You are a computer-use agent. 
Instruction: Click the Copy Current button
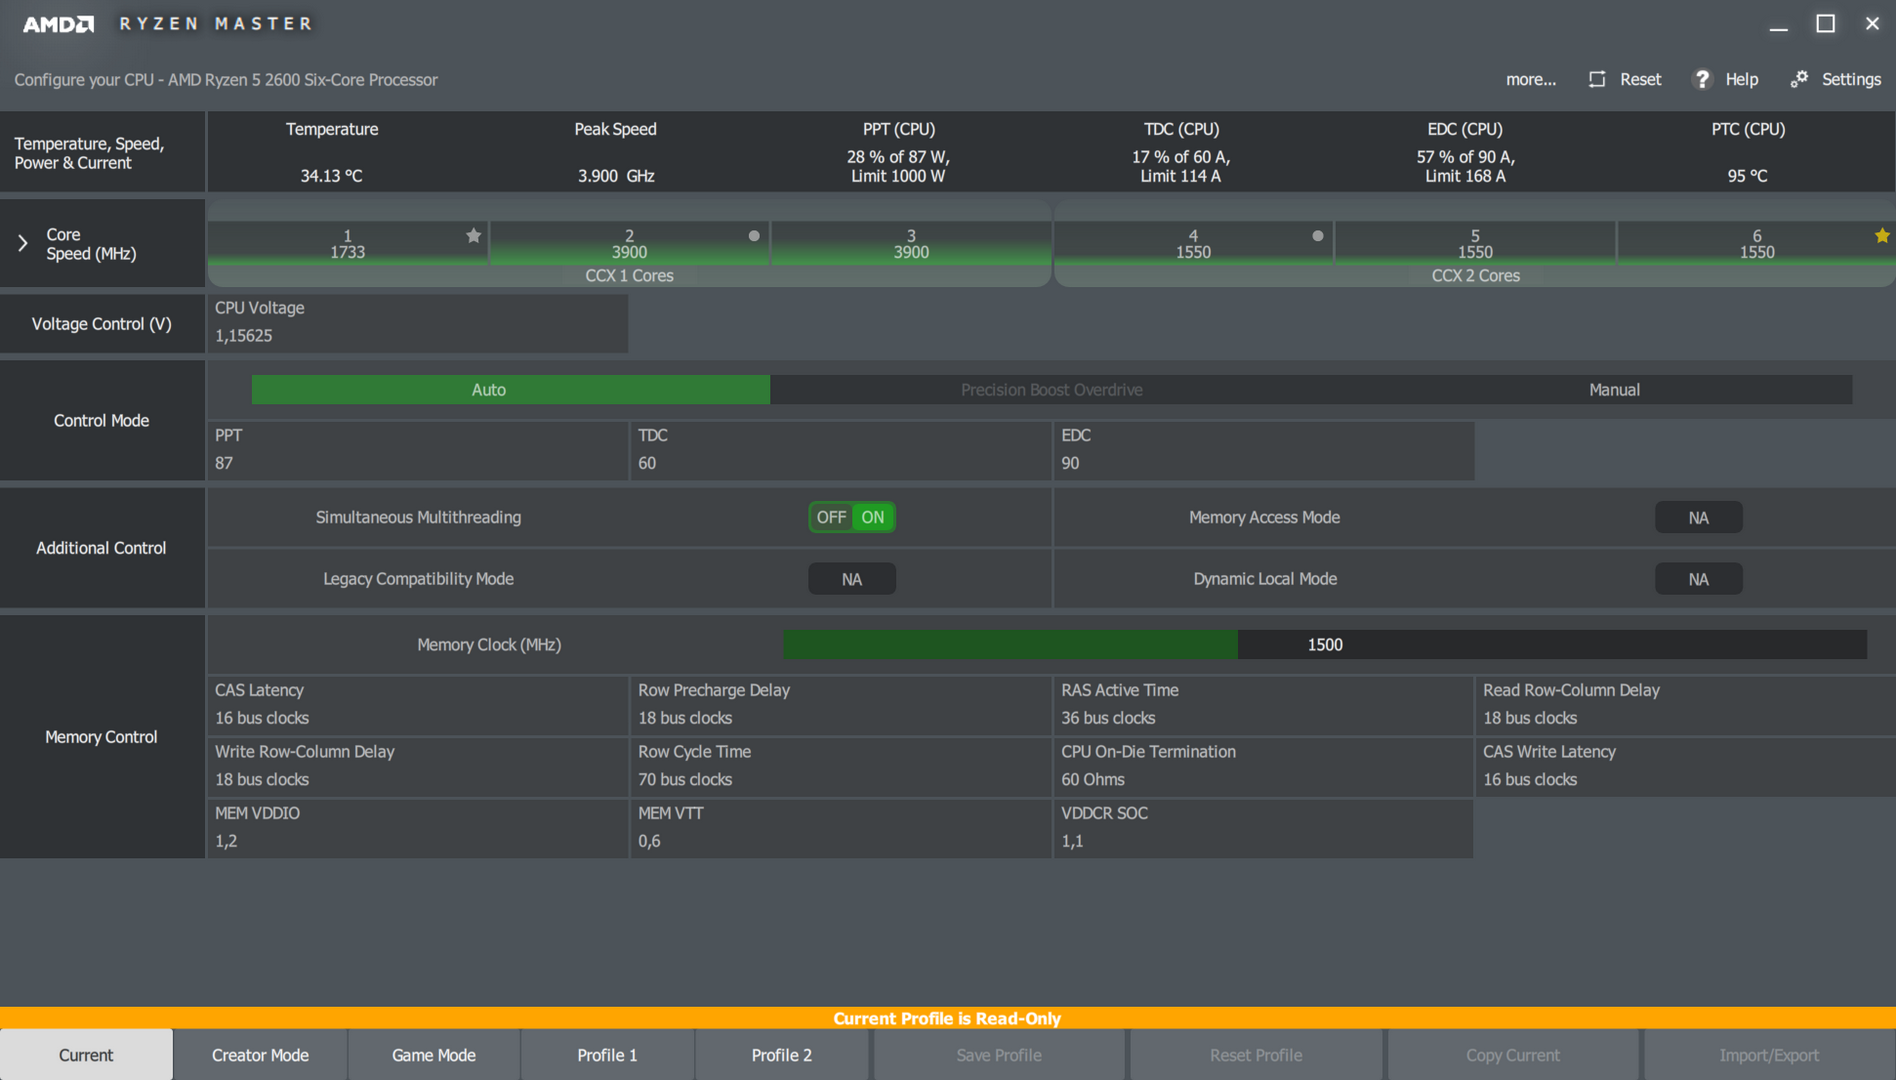click(1512, 1055)
